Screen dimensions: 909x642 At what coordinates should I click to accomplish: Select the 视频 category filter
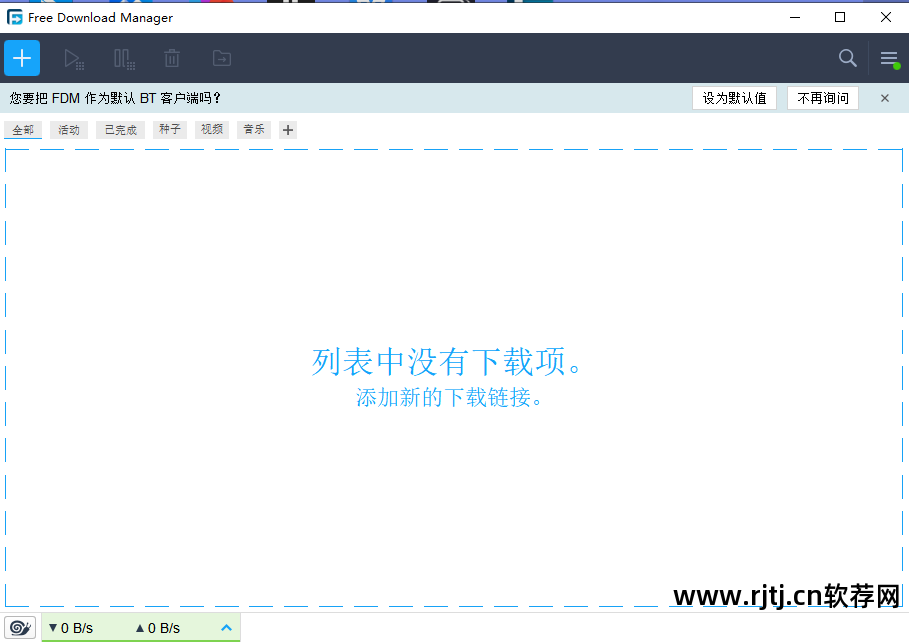click(211, 129)
